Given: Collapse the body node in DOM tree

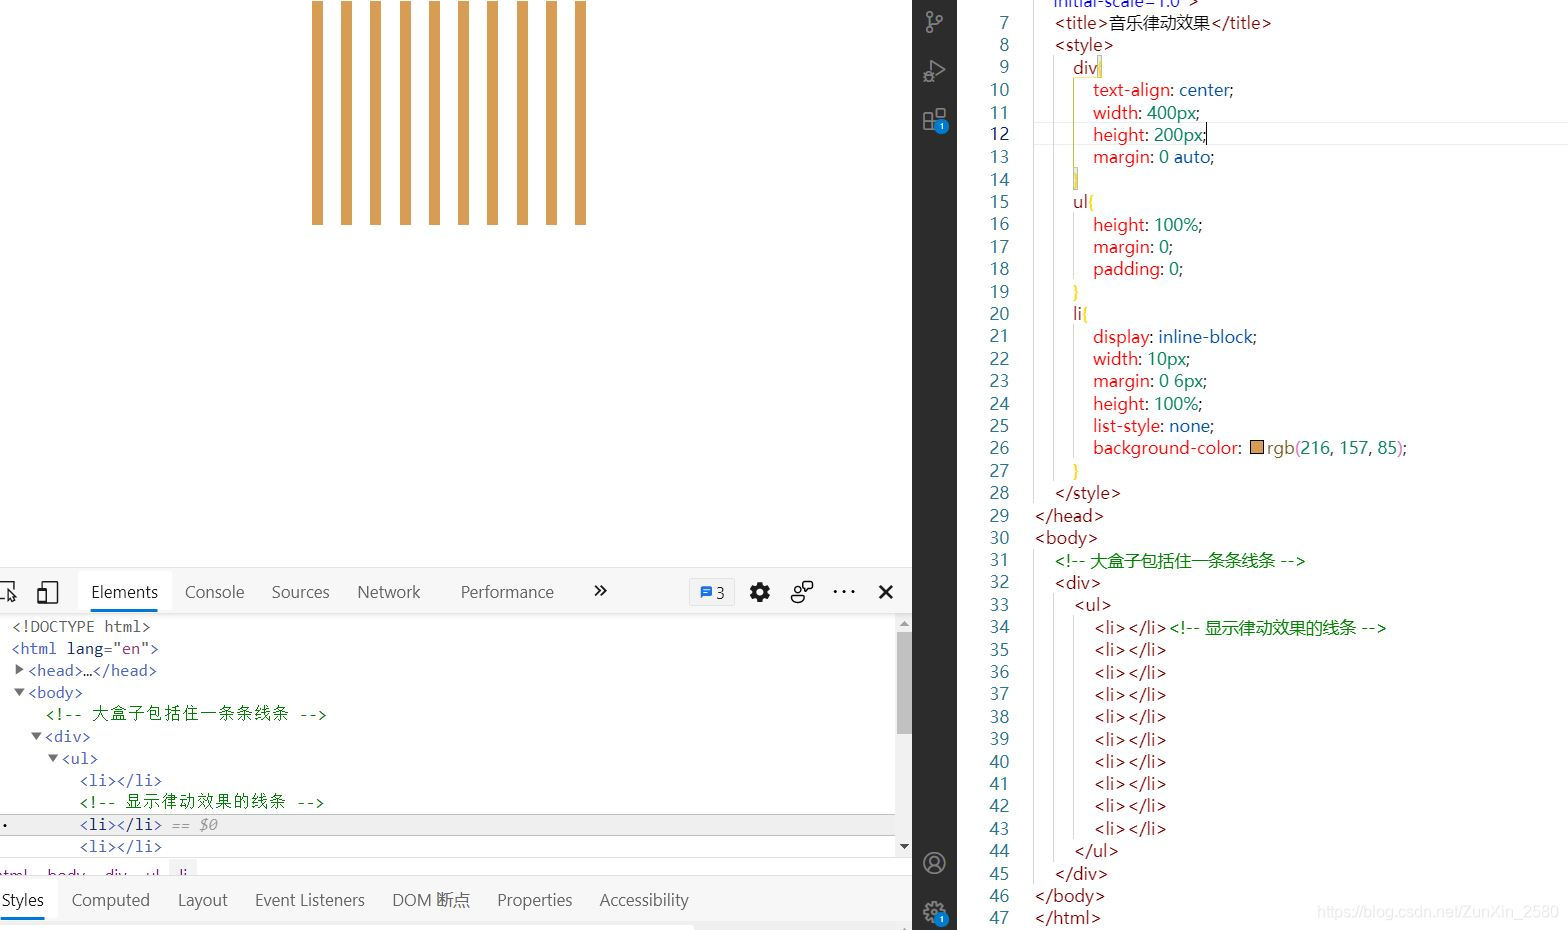Looking at the screenshot, I should click(19, 691).
